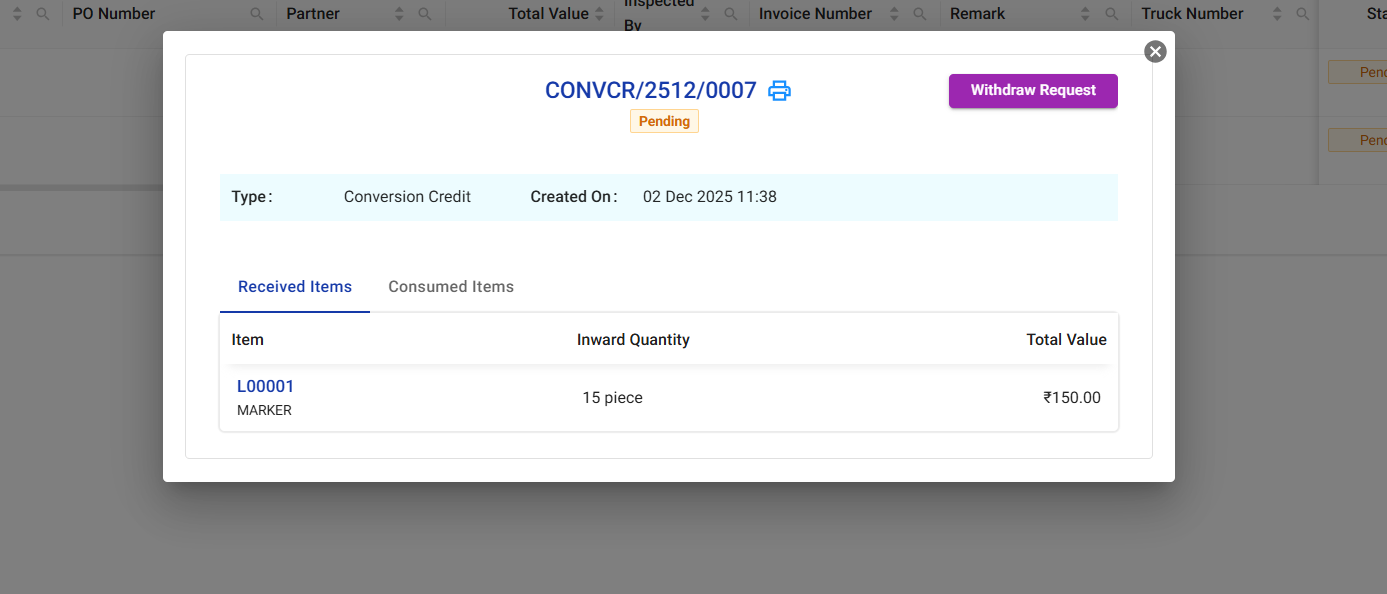
Task: Sort the Truck Number column
Action: (x=1277, y=14)
